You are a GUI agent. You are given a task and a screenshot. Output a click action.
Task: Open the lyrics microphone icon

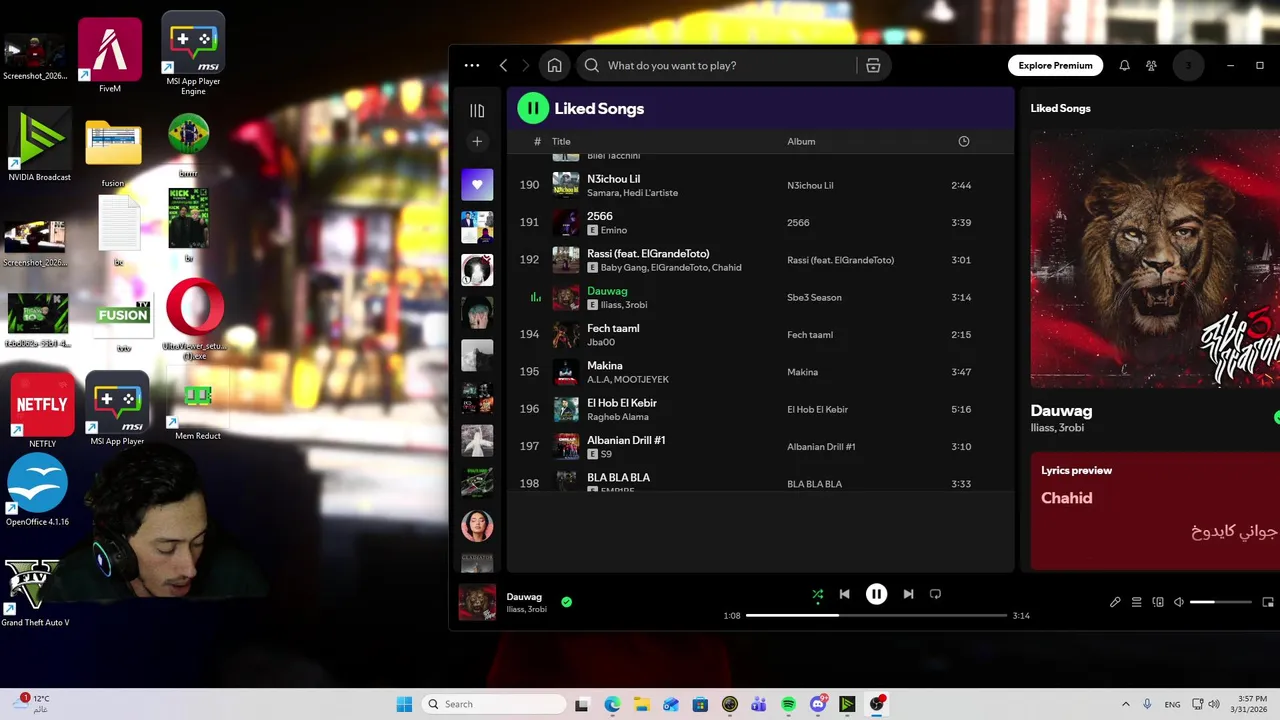[1115, 602]
